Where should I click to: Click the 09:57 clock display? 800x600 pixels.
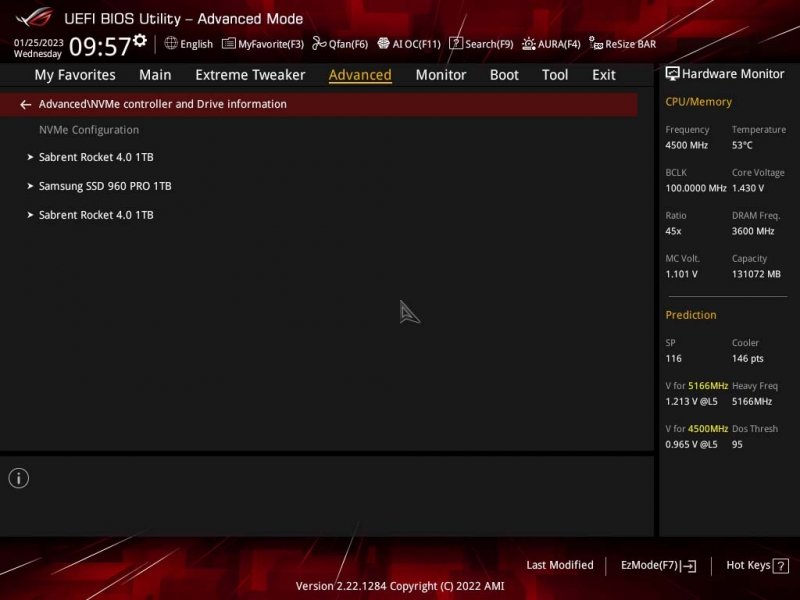pos(99,46)
